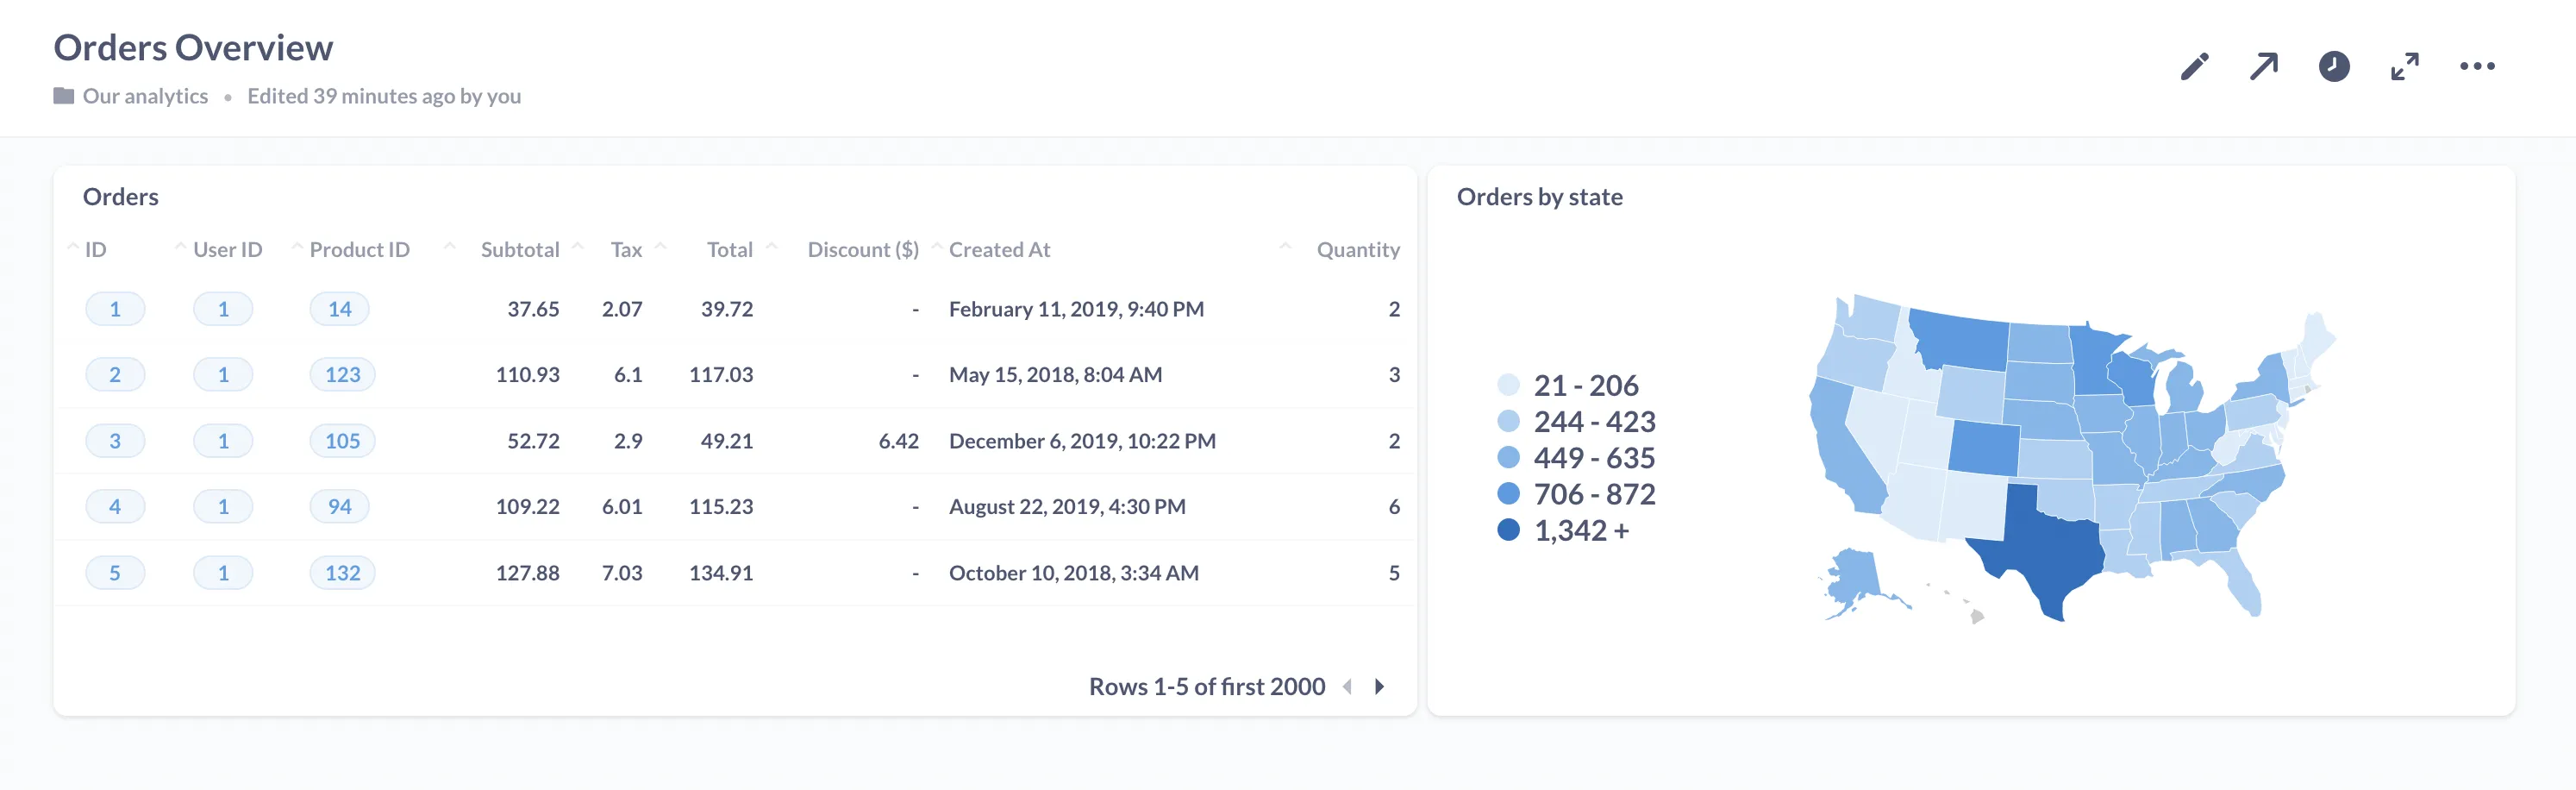Open the Our analytics collection
The width and height of the screenshot is (2576, 790).
[x=146, y=95]
